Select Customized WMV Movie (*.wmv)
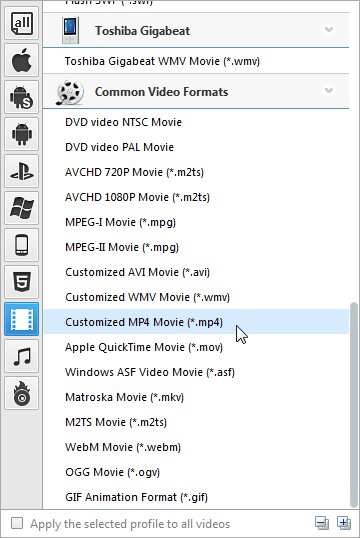Image resolution: width=360 pixels, height=538 pixels. (196, 297)
